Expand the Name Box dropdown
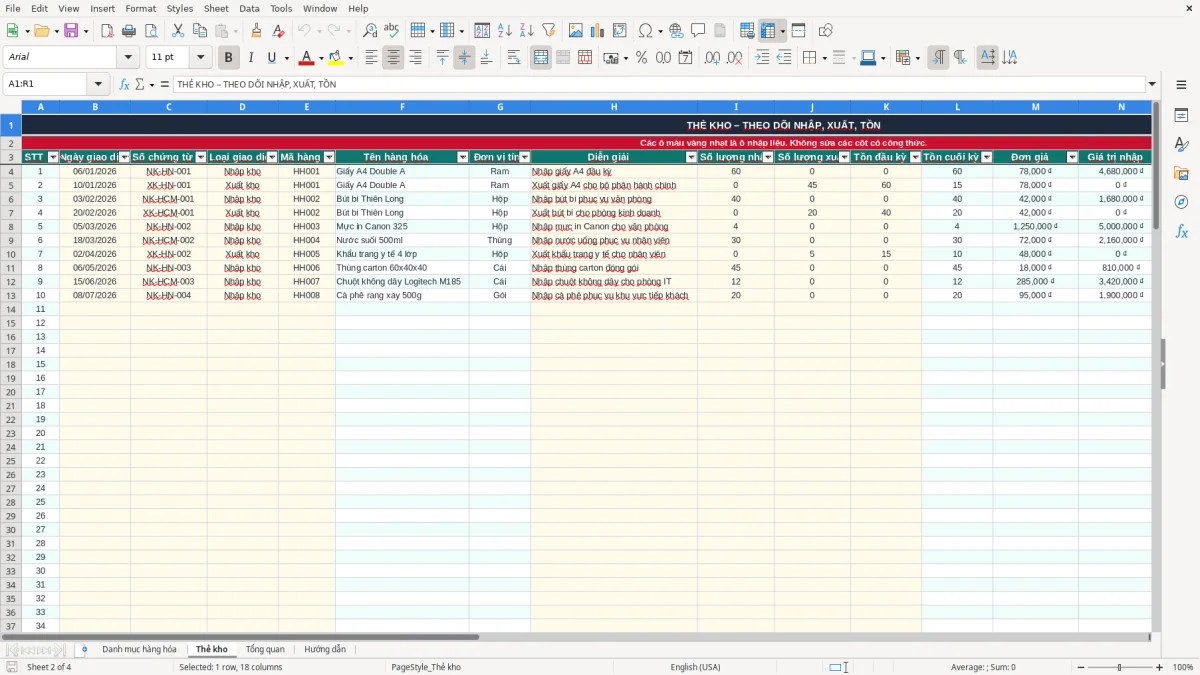Screen dimensions: 1200x675 pyautogui.click(x=98, y=84)
